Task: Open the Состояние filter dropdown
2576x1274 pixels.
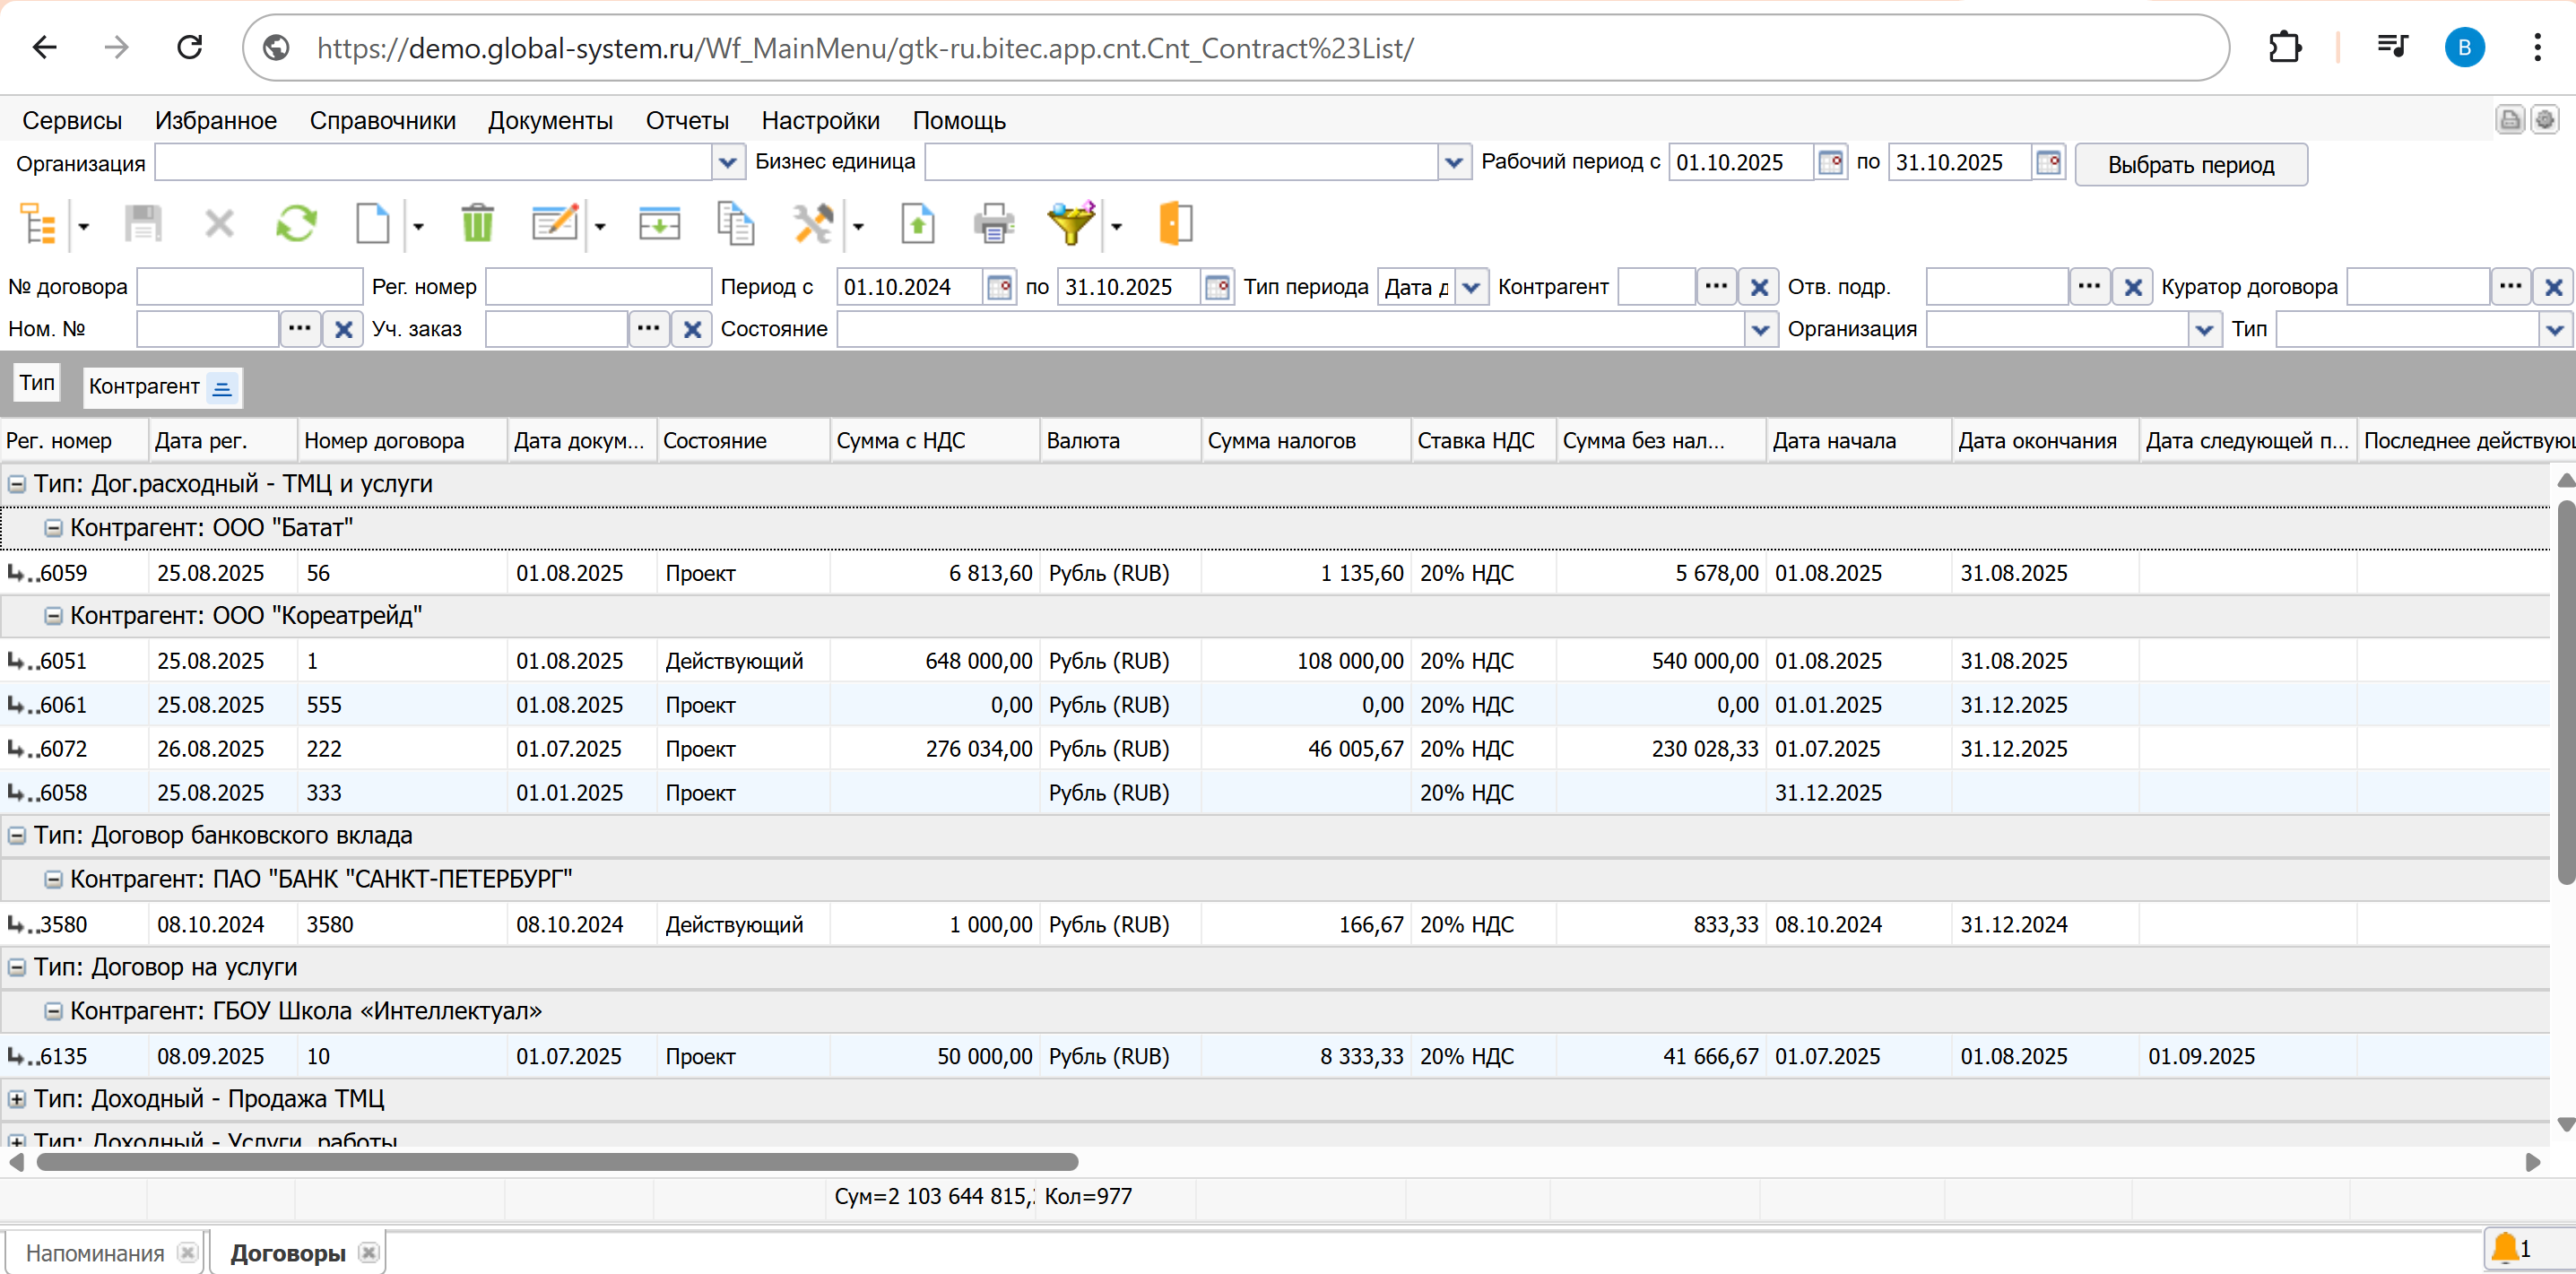Action: click(x=1760, y=329)
